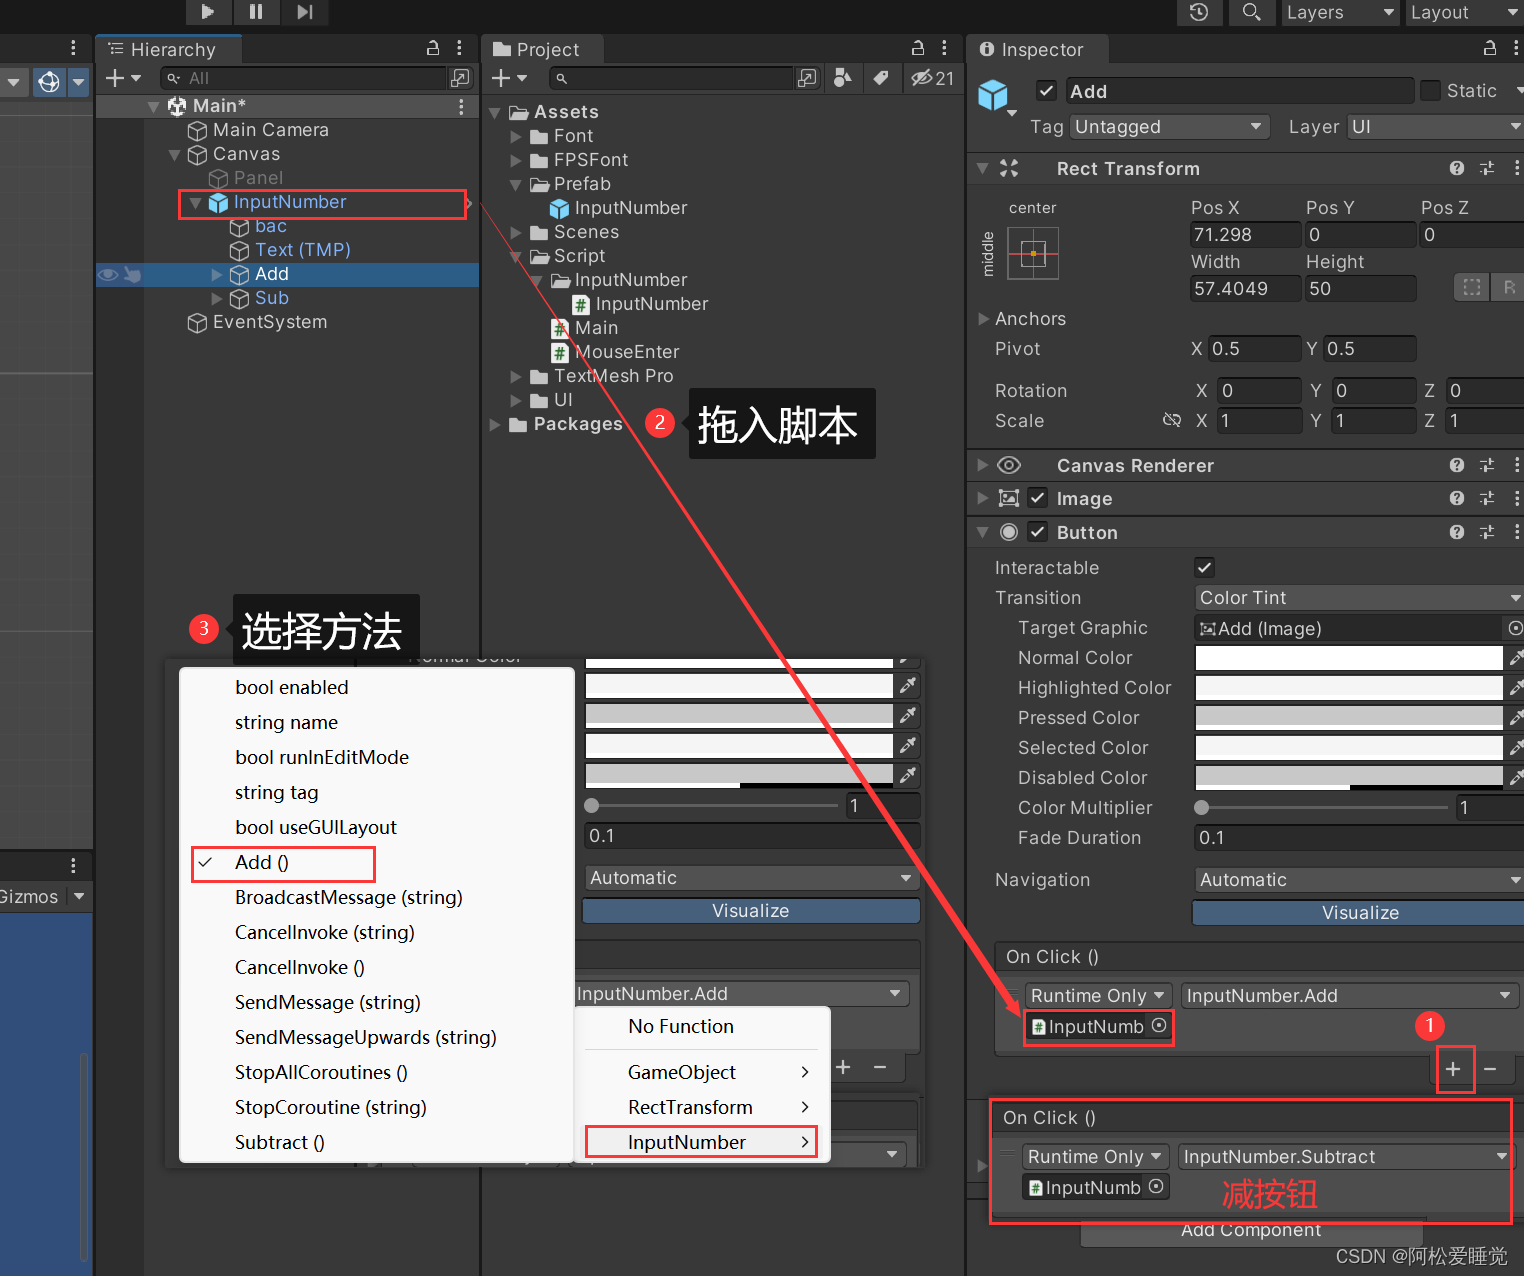Open the Transition Color Tint dropdown
The image size is (1524, 1276).
click(1359, 598)
